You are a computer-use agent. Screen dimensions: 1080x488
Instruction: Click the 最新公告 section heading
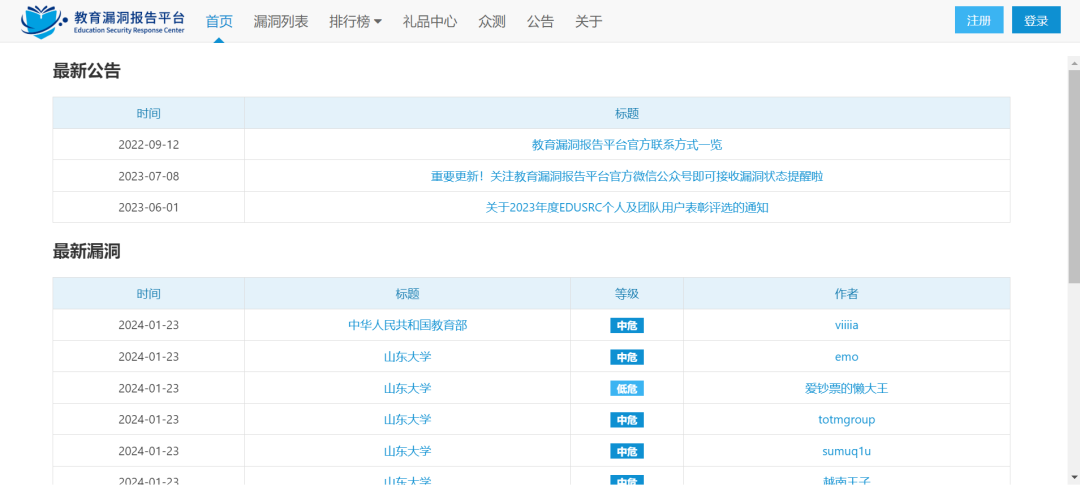click(87, 71)
